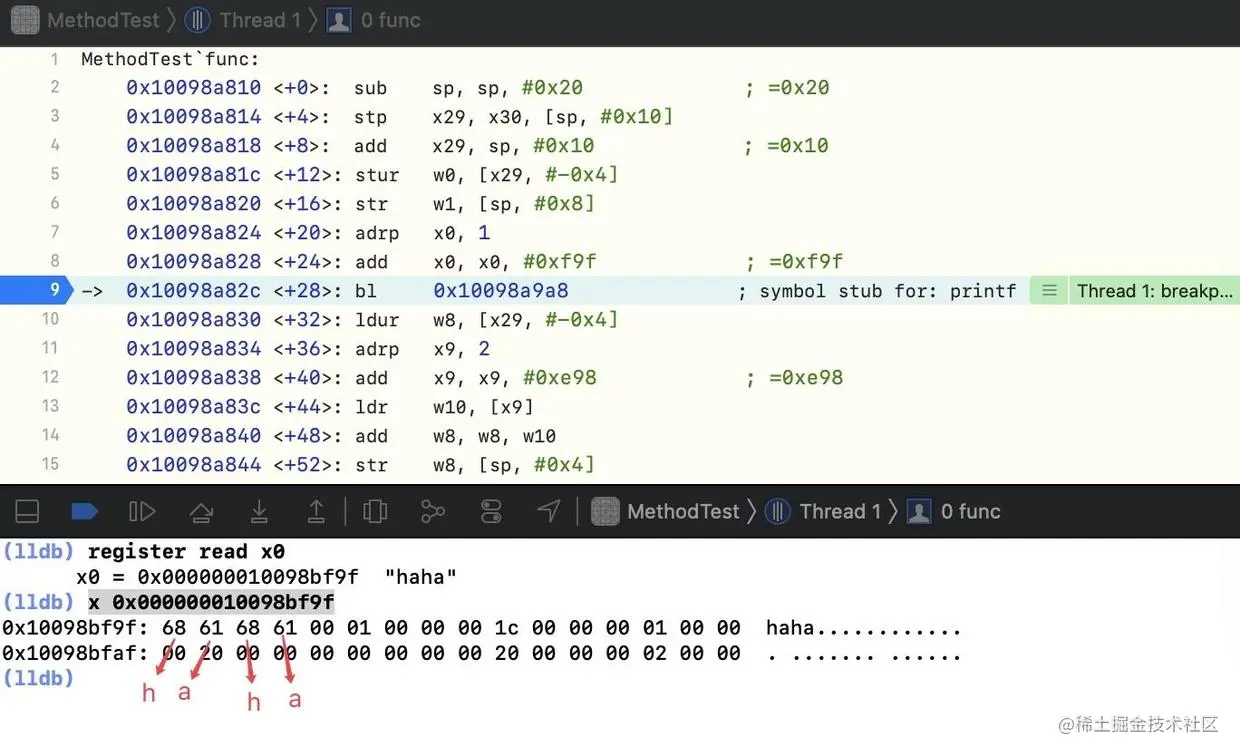Click 'stur' instruction on line 5
1240x756 pixels.
(376, 175)
